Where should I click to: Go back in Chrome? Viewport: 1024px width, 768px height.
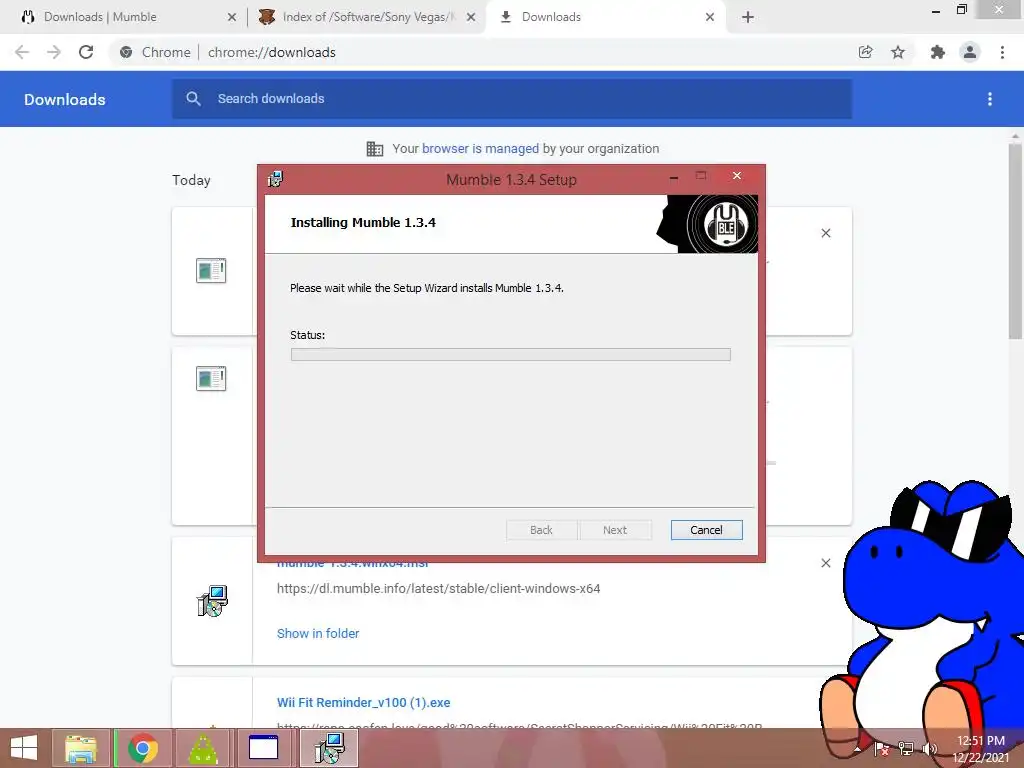(x=22, y=52)
